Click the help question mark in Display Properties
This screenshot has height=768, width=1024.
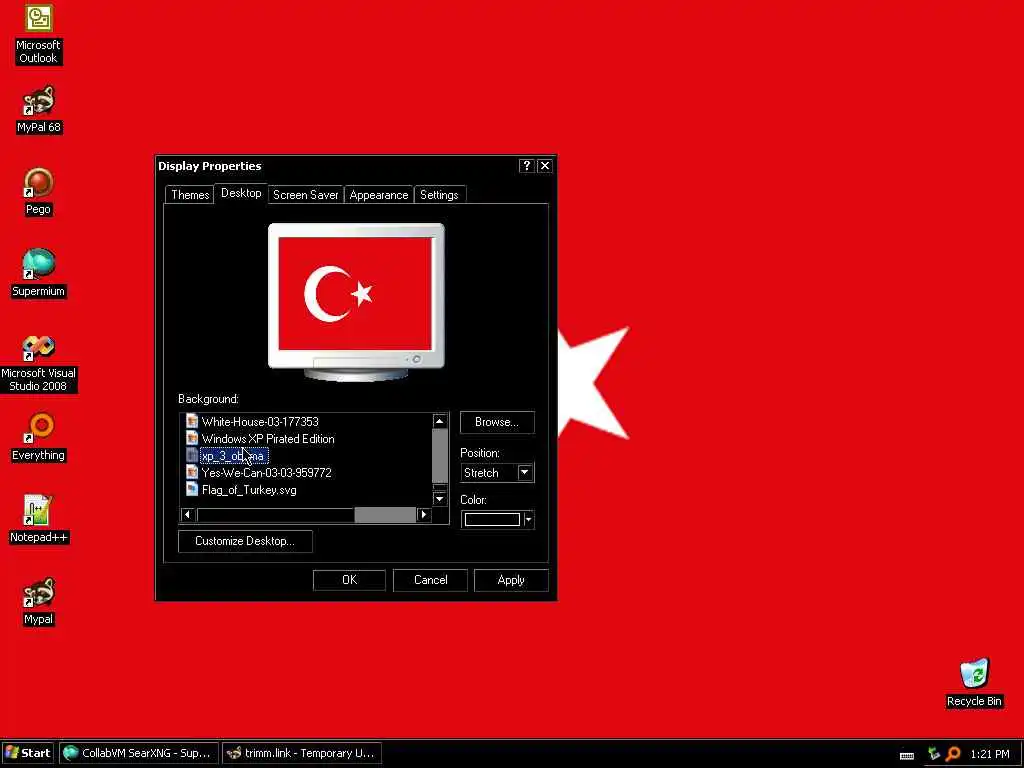tap(526, 166)
